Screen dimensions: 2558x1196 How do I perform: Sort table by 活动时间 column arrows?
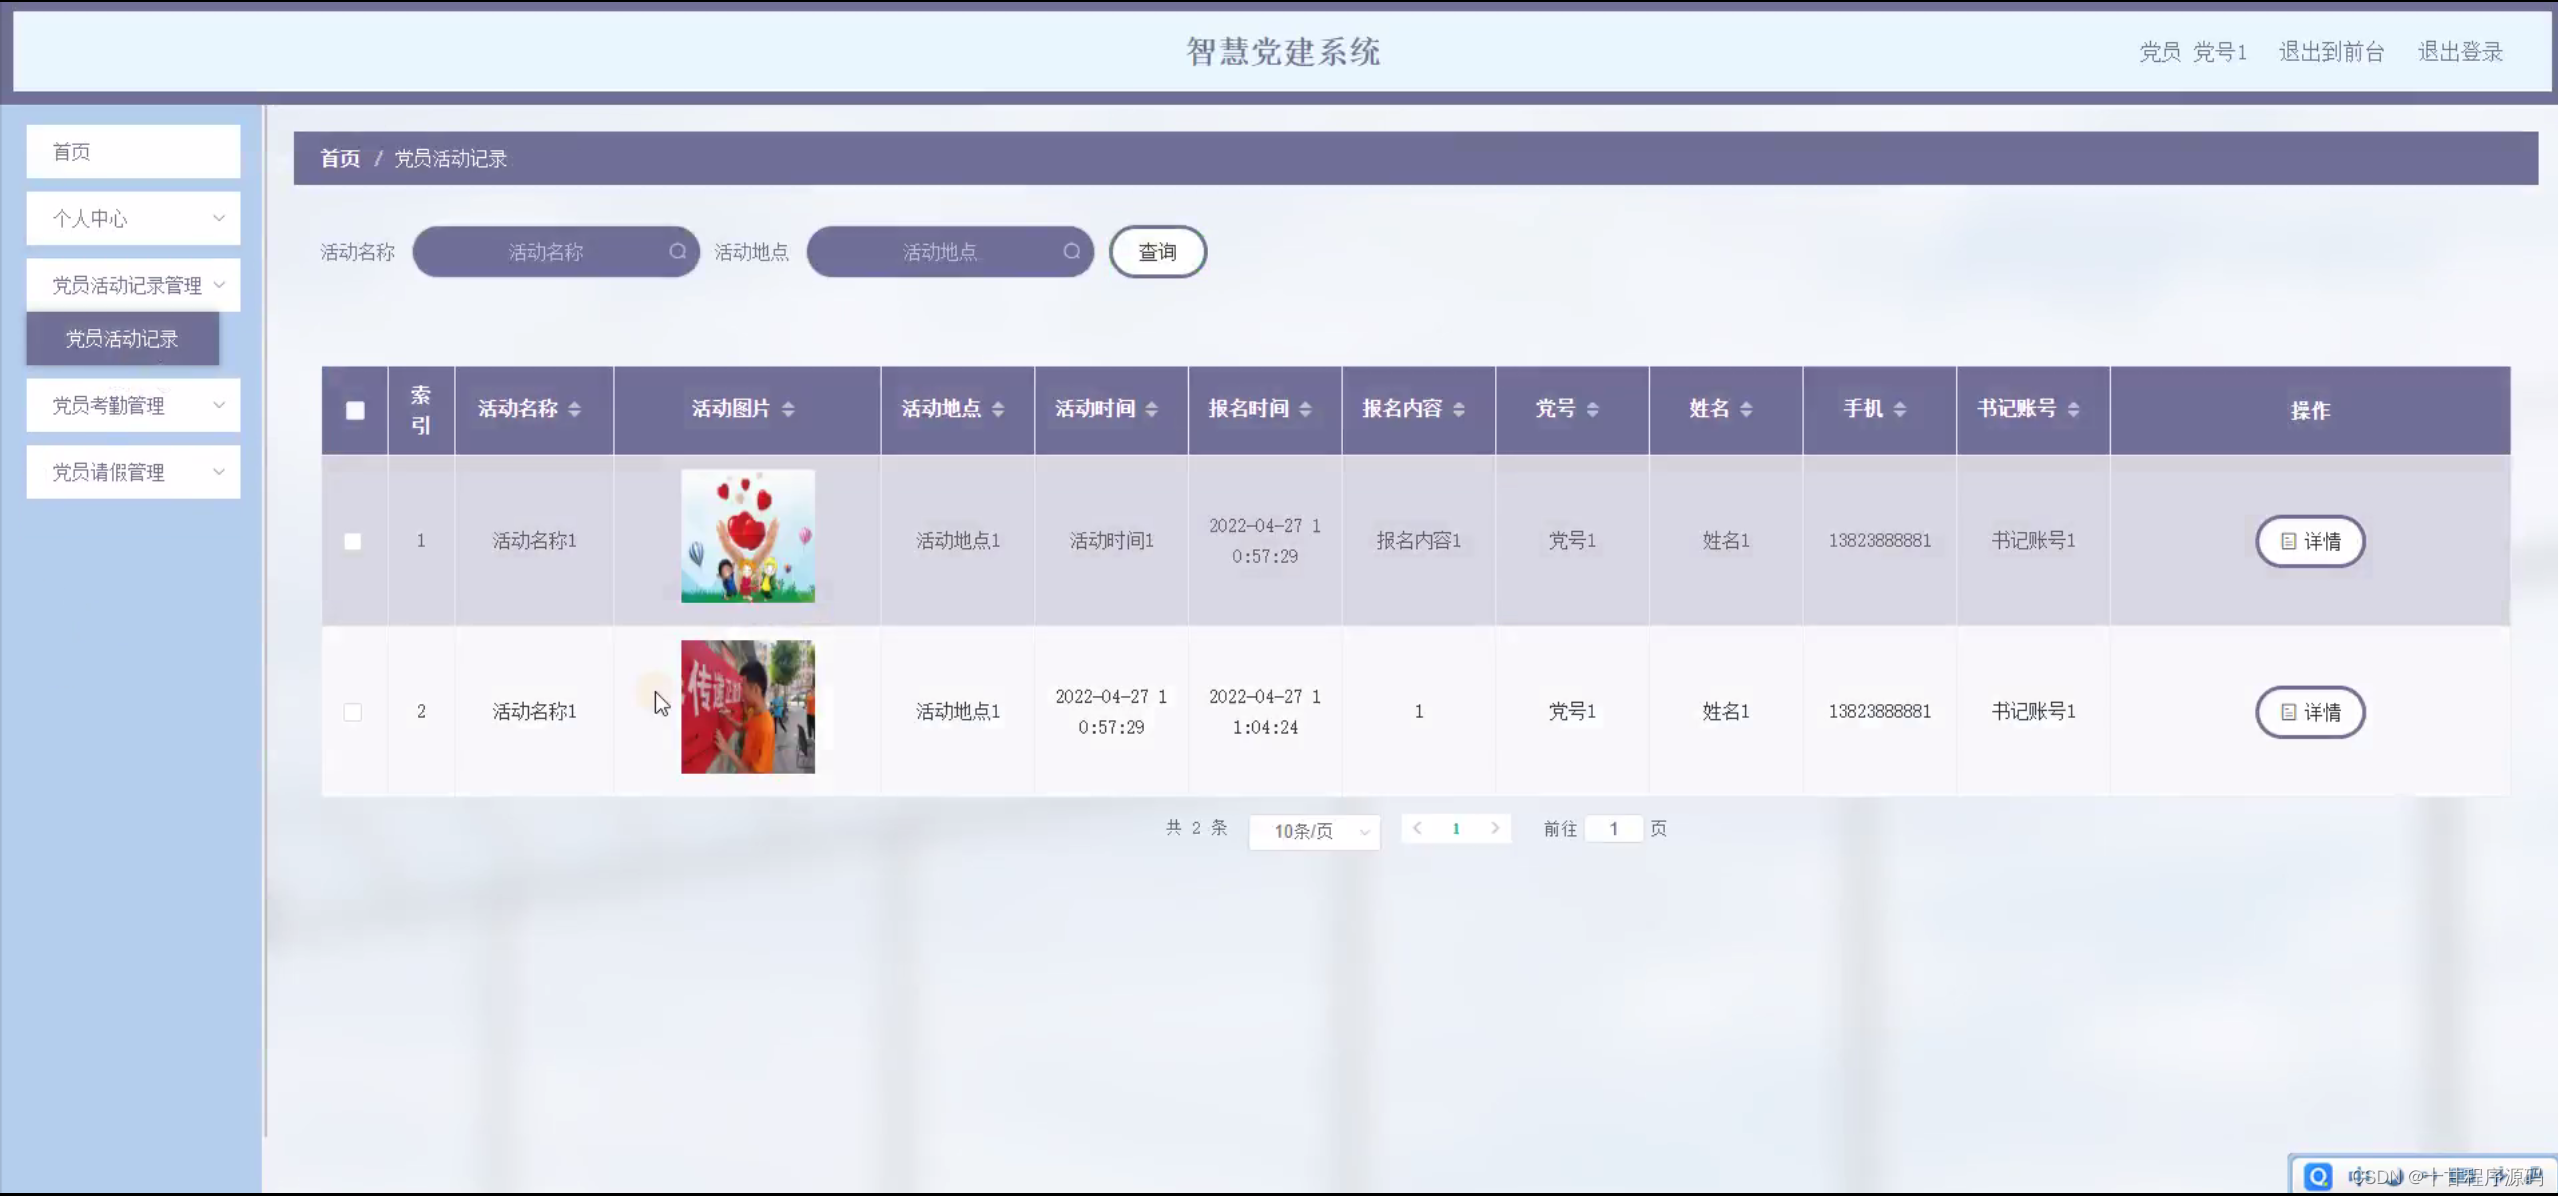pos(1152,409)
